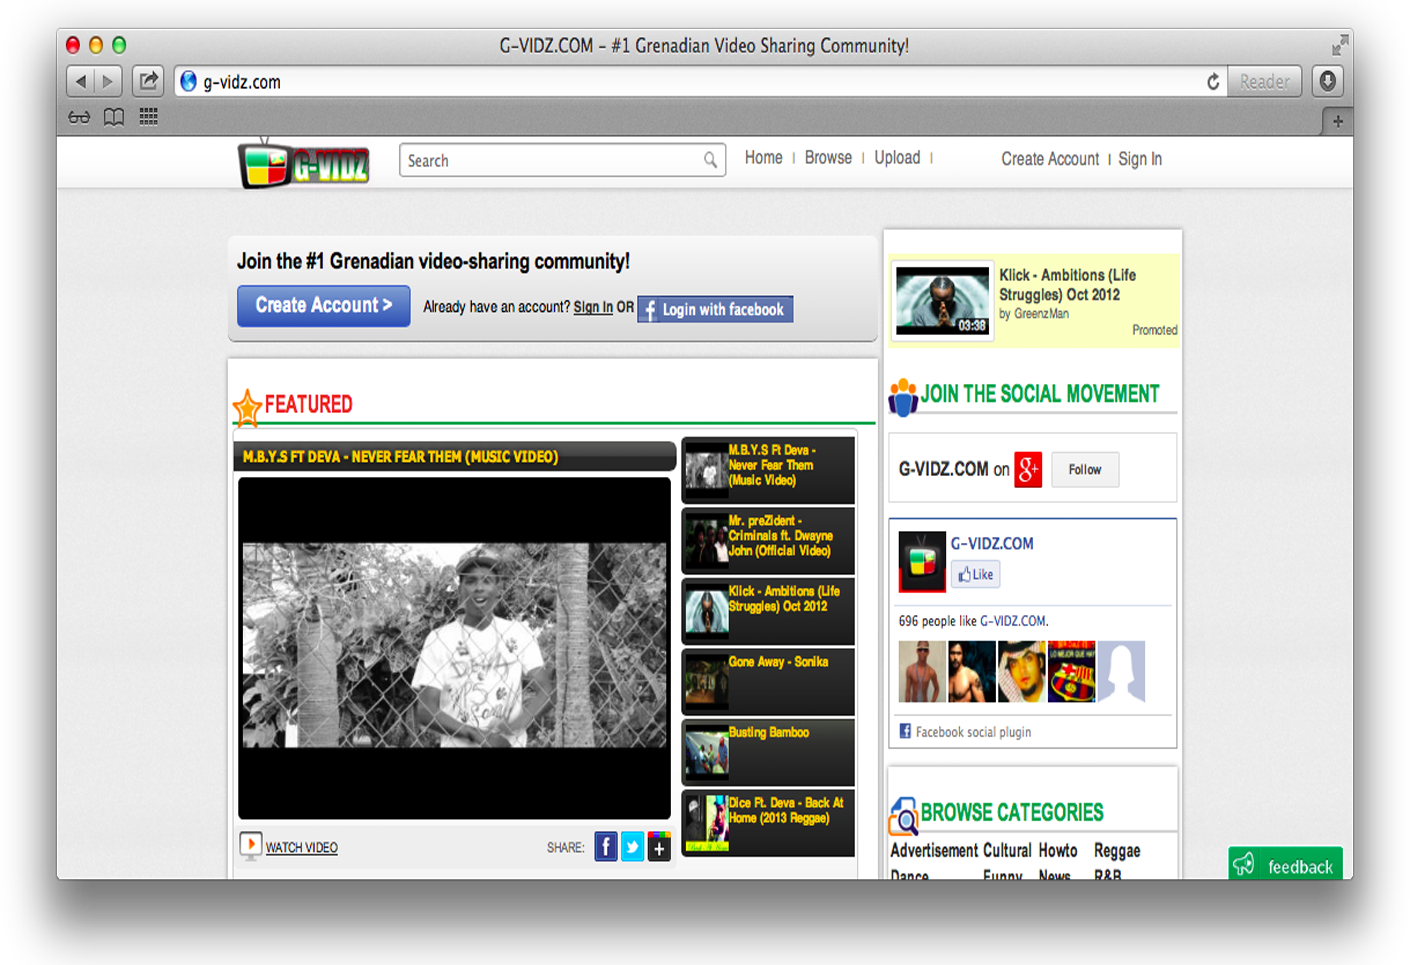Click the search magnifier icon

pos(711,160)
